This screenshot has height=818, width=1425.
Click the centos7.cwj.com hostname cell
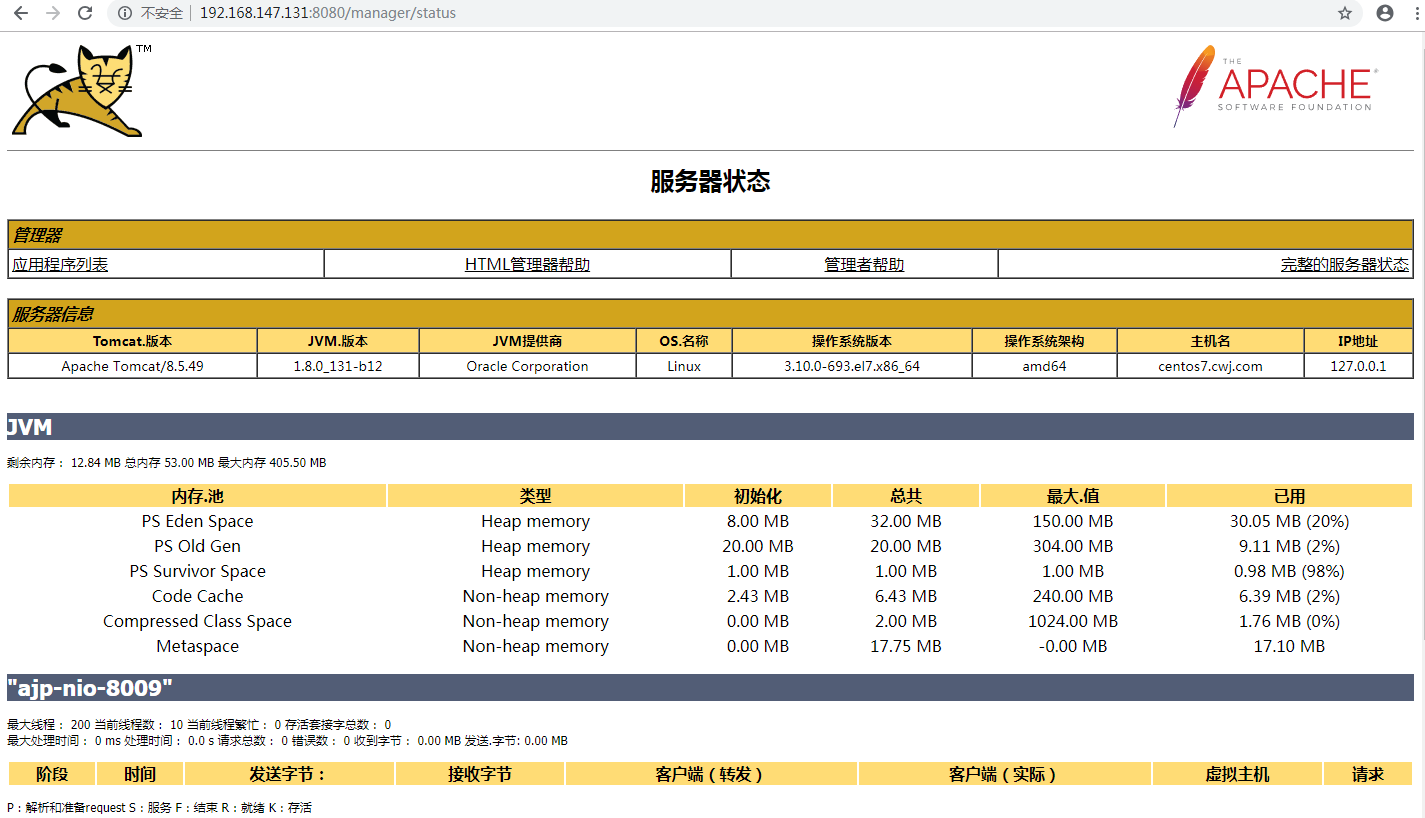pos(1210,366)
